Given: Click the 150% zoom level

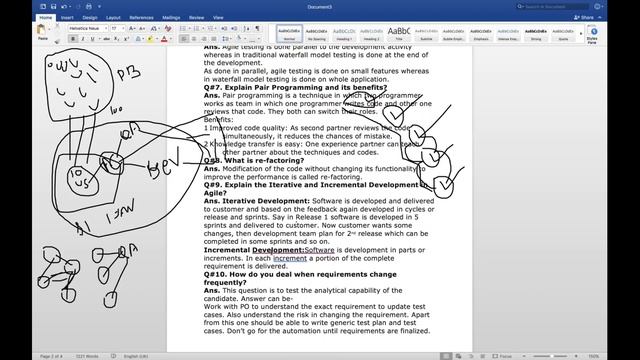Looking at the screenshot, I should [x=594, y=356].
